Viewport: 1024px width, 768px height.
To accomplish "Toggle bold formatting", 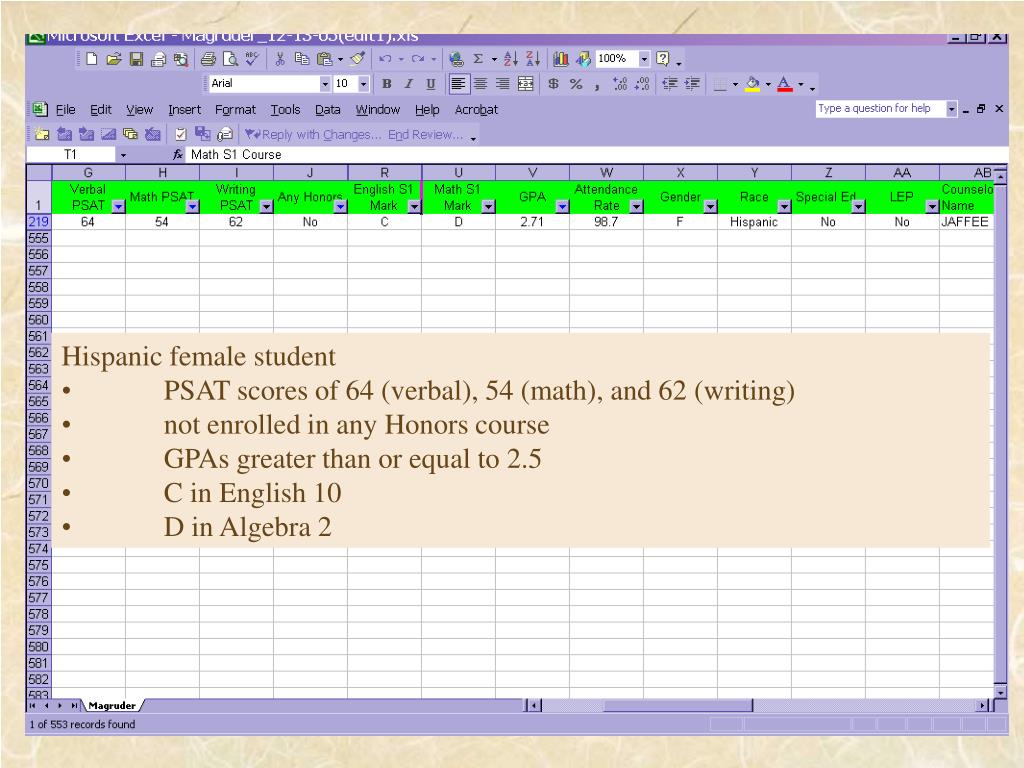I will [x=387, y=84].
